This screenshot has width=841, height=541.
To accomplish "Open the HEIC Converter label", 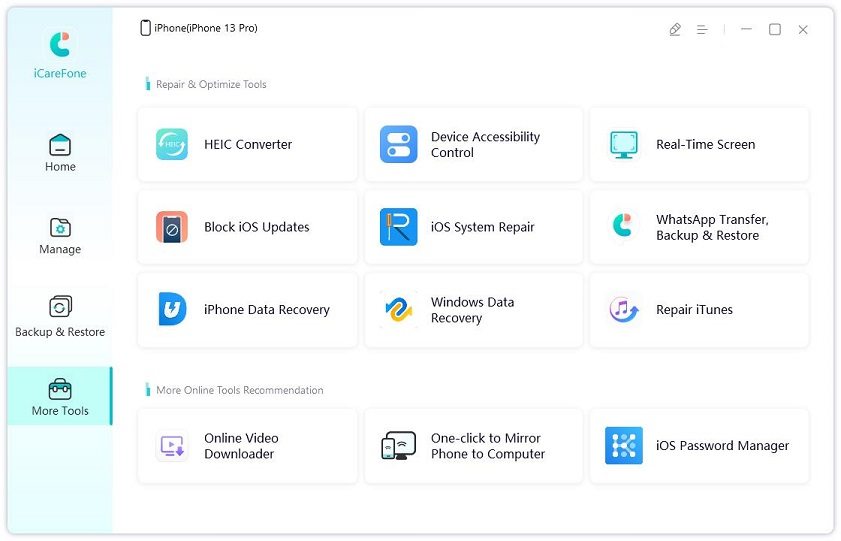I will (x=248, y=144).
